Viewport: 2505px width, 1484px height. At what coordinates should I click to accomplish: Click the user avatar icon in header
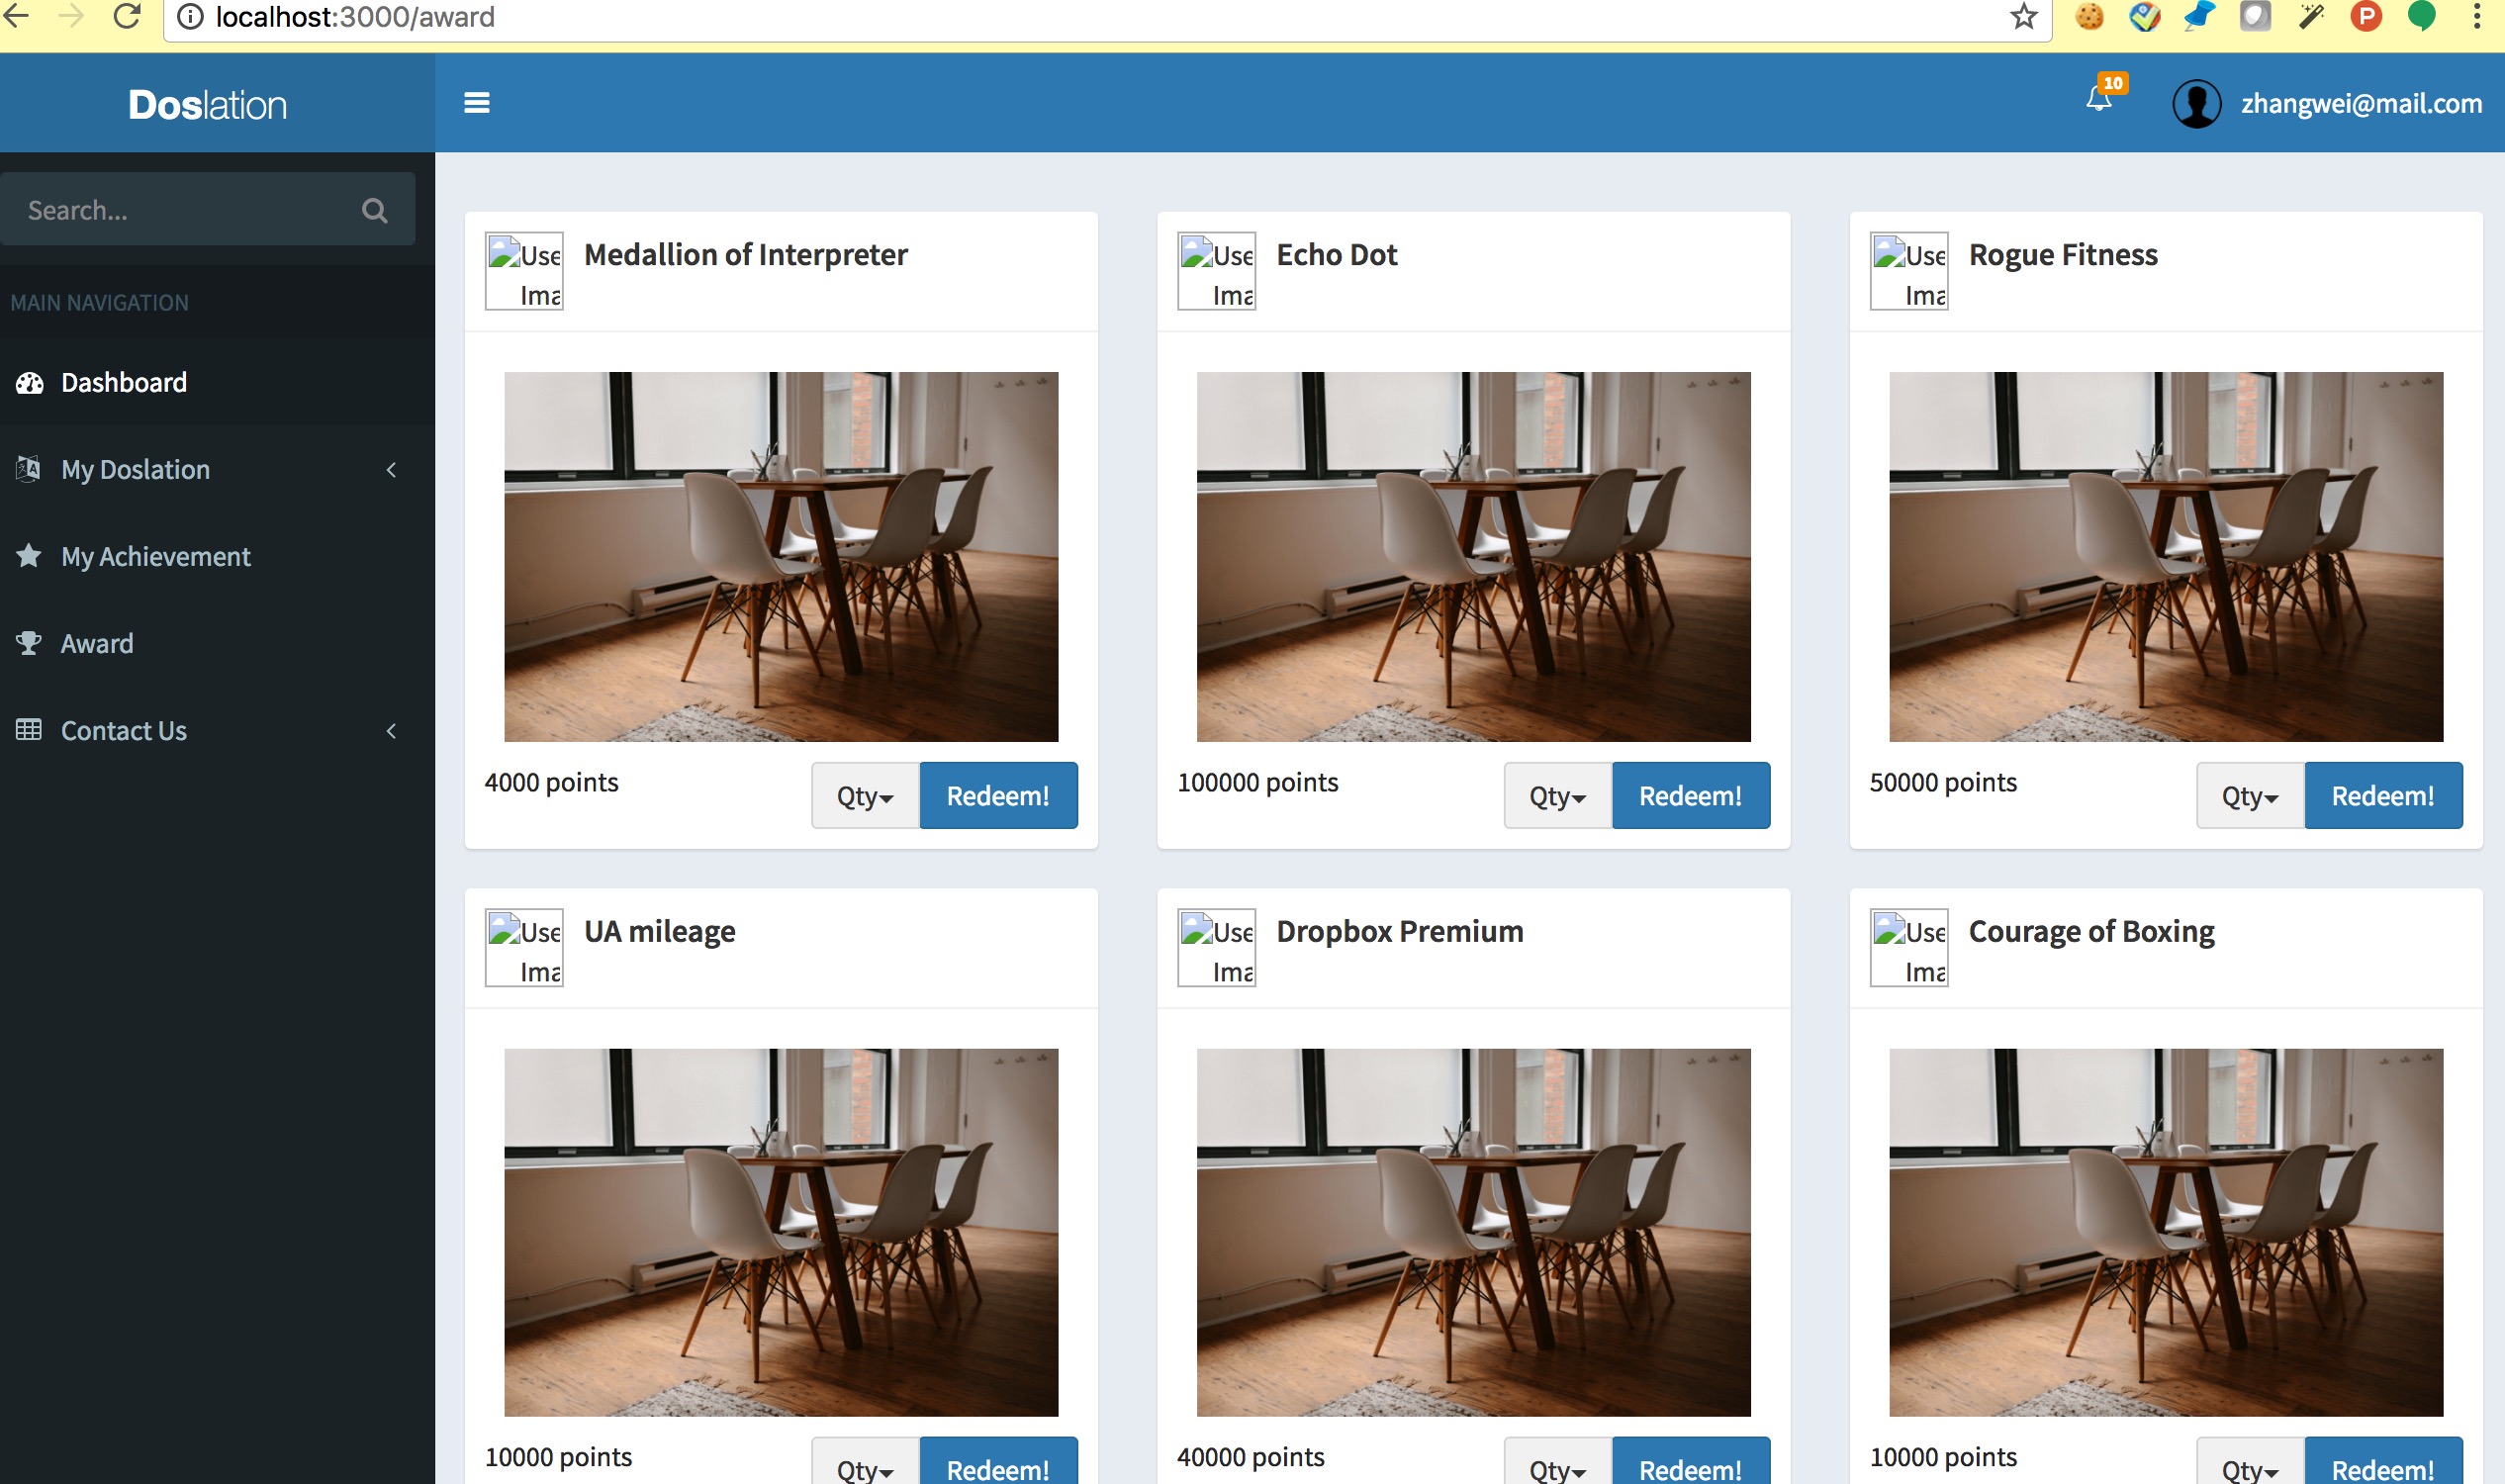pyautogui.click(x=2196, y=103)
